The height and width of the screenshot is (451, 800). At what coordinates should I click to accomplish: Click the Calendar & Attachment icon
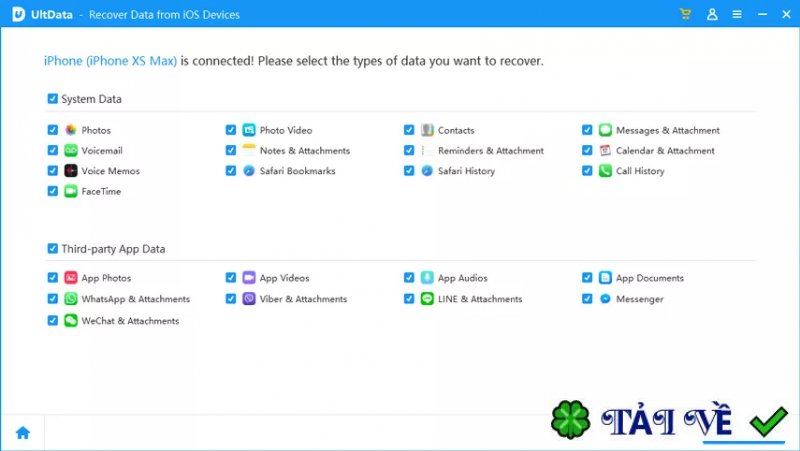click(x=605, y=151)
